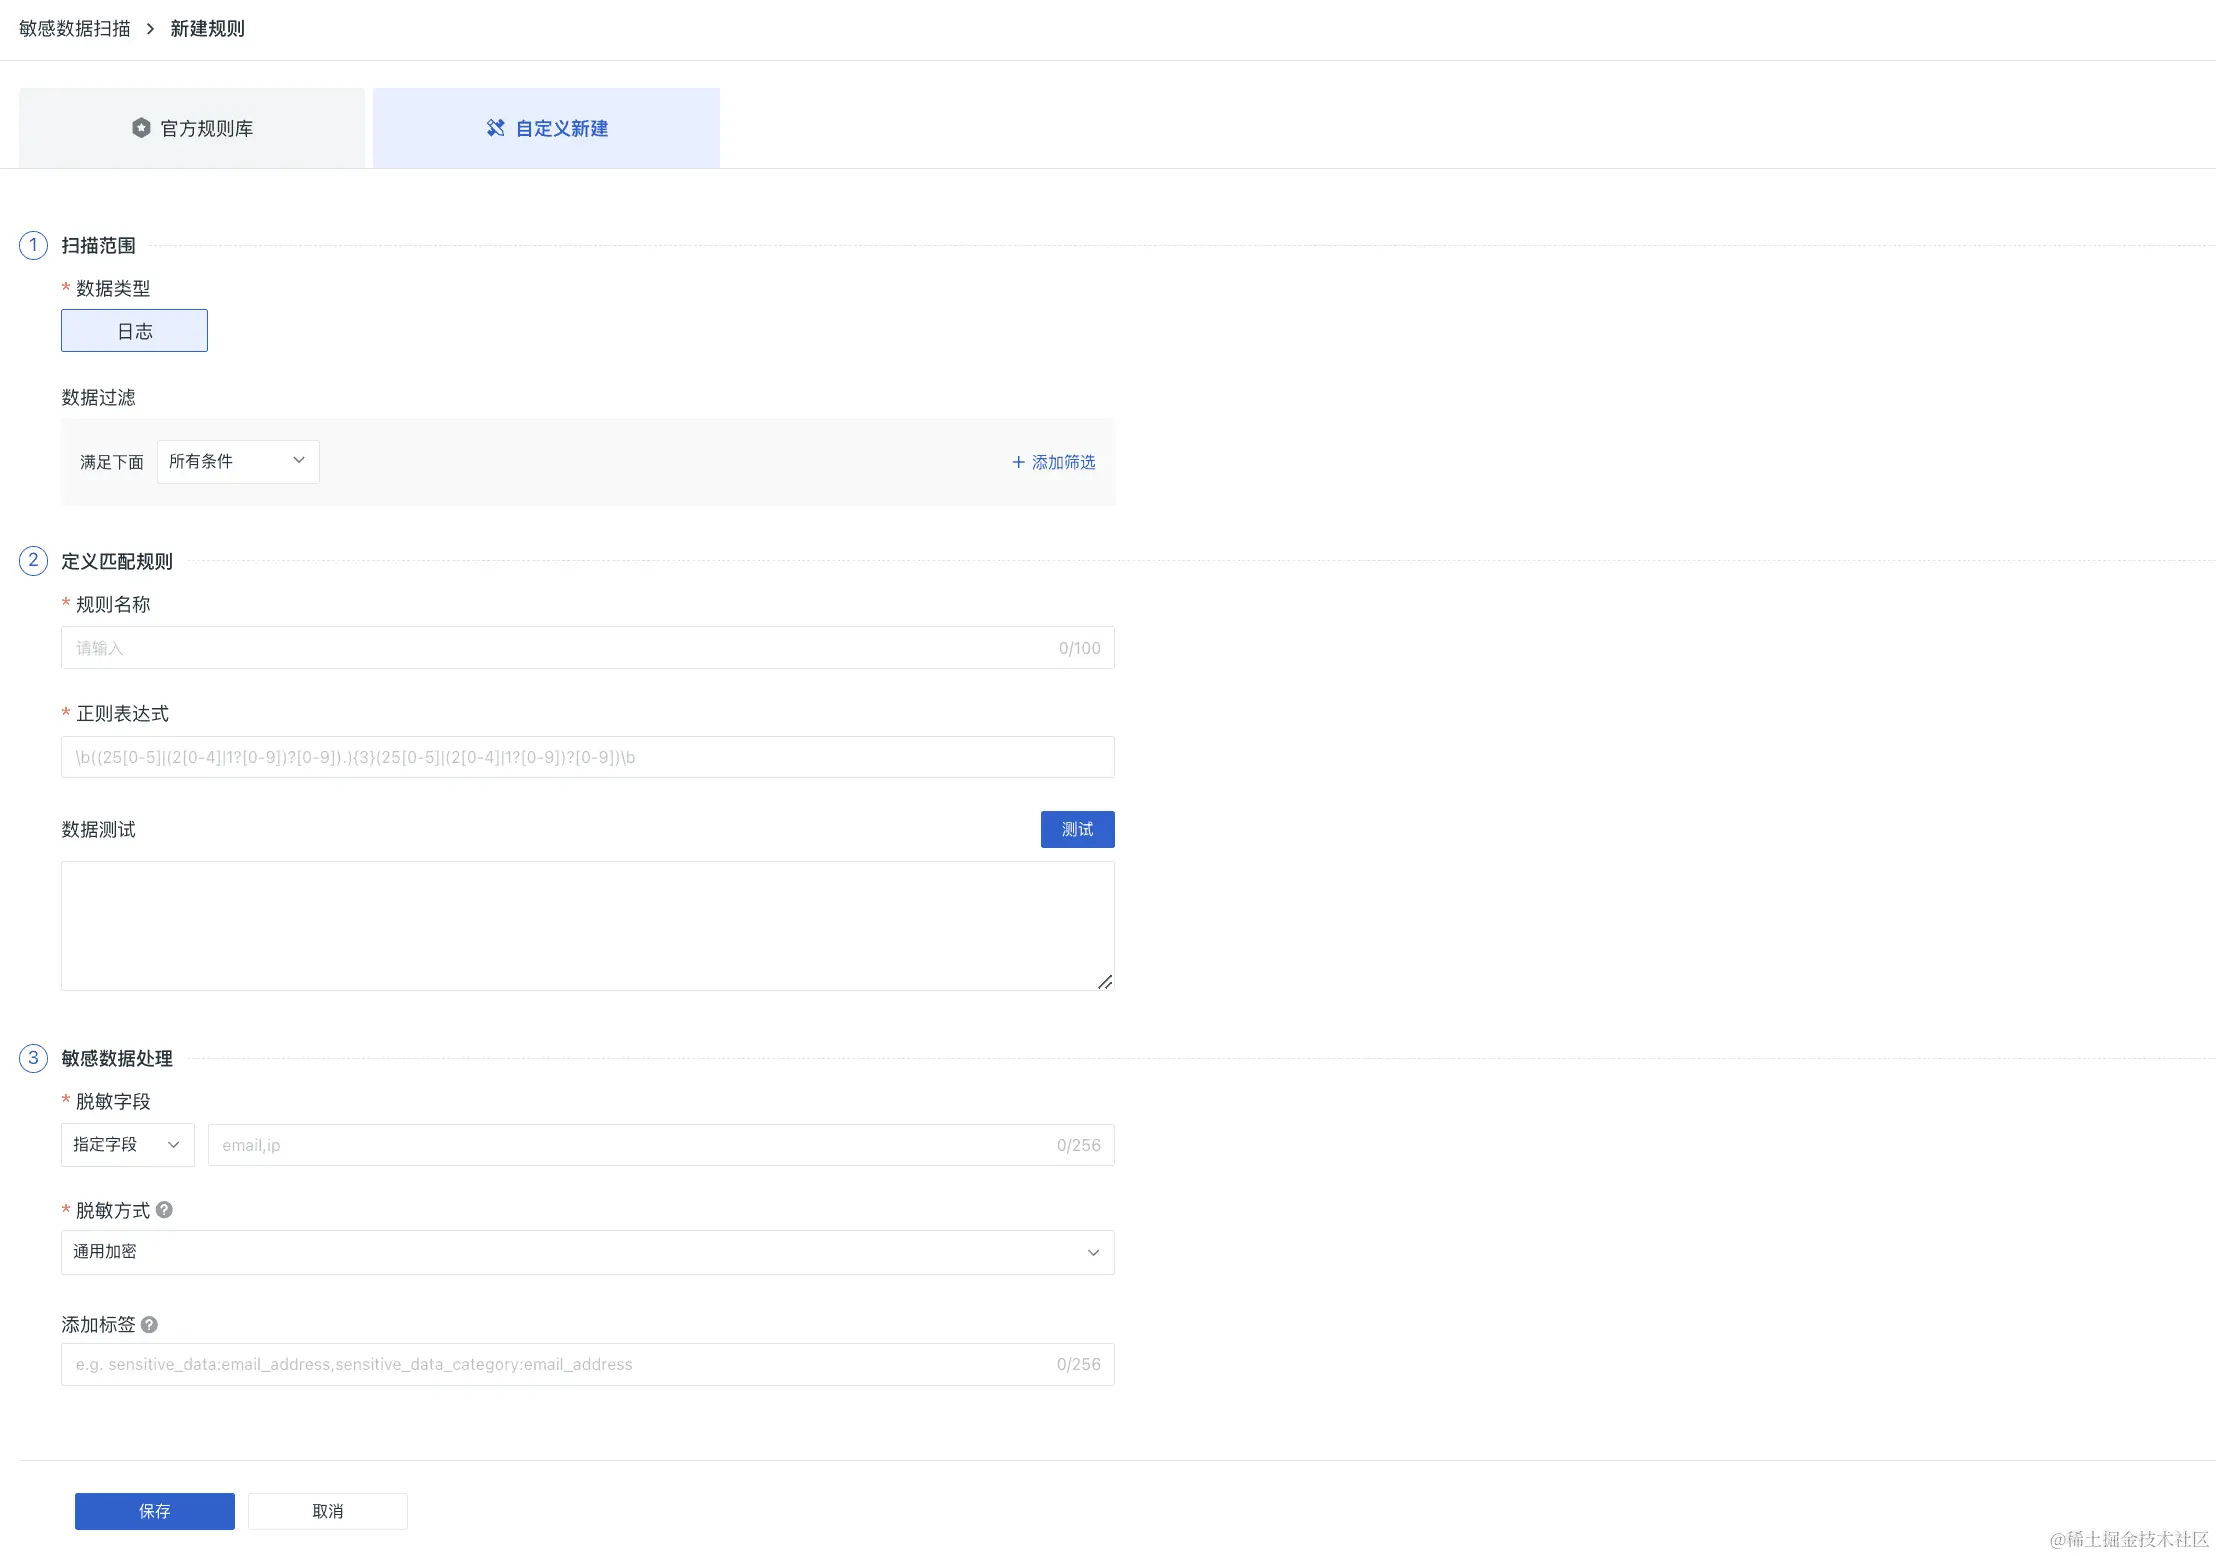Click the plus icon before 添加筛选

tap(1018, 462)
